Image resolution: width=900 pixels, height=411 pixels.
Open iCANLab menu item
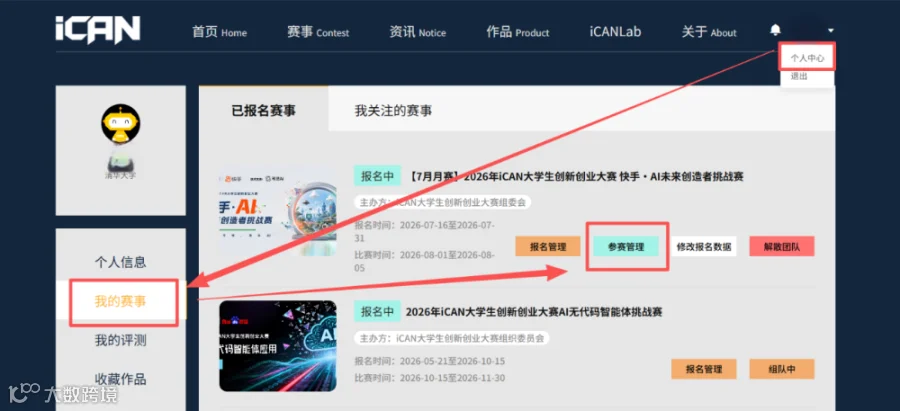click(615, 32)
